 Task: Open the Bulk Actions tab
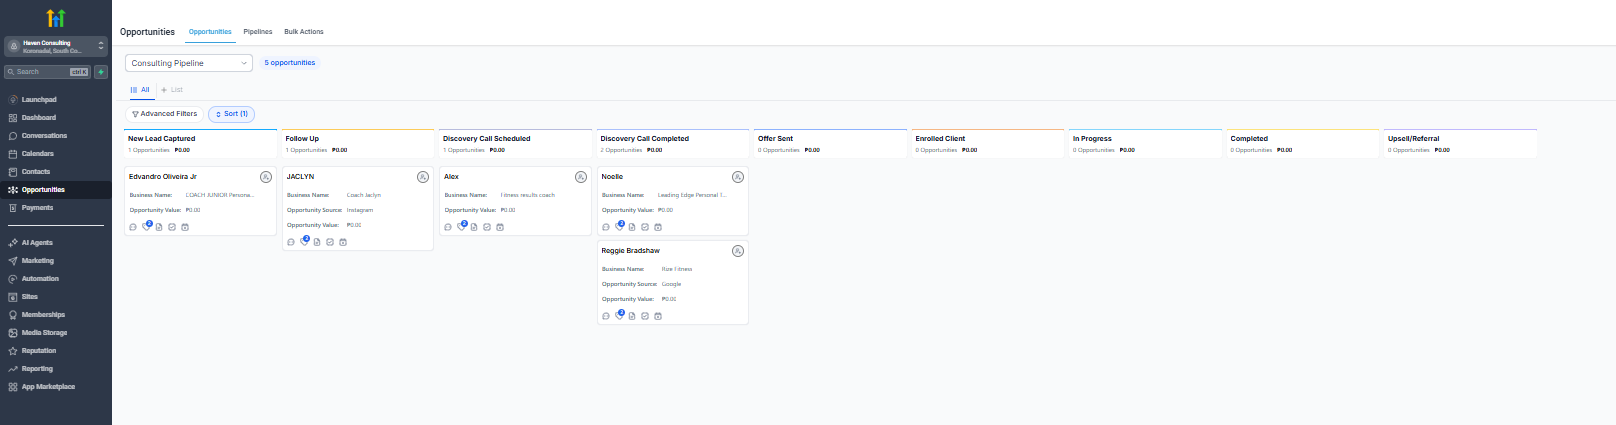303,32
